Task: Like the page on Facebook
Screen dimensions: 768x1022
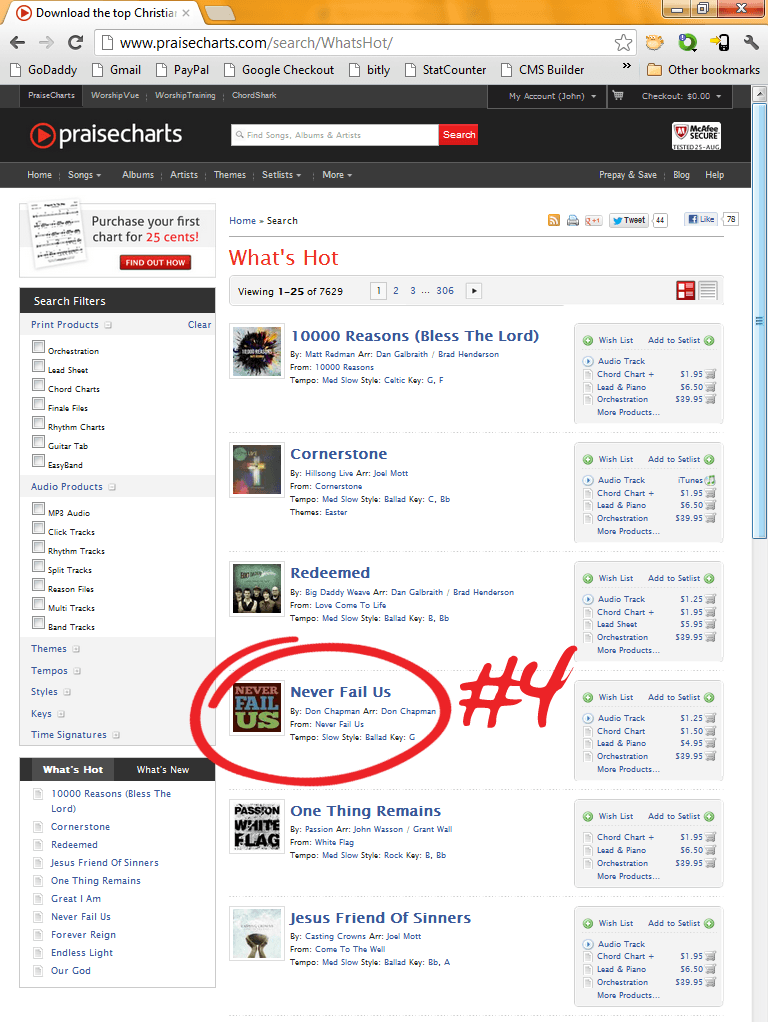Action: pos(701,220)
